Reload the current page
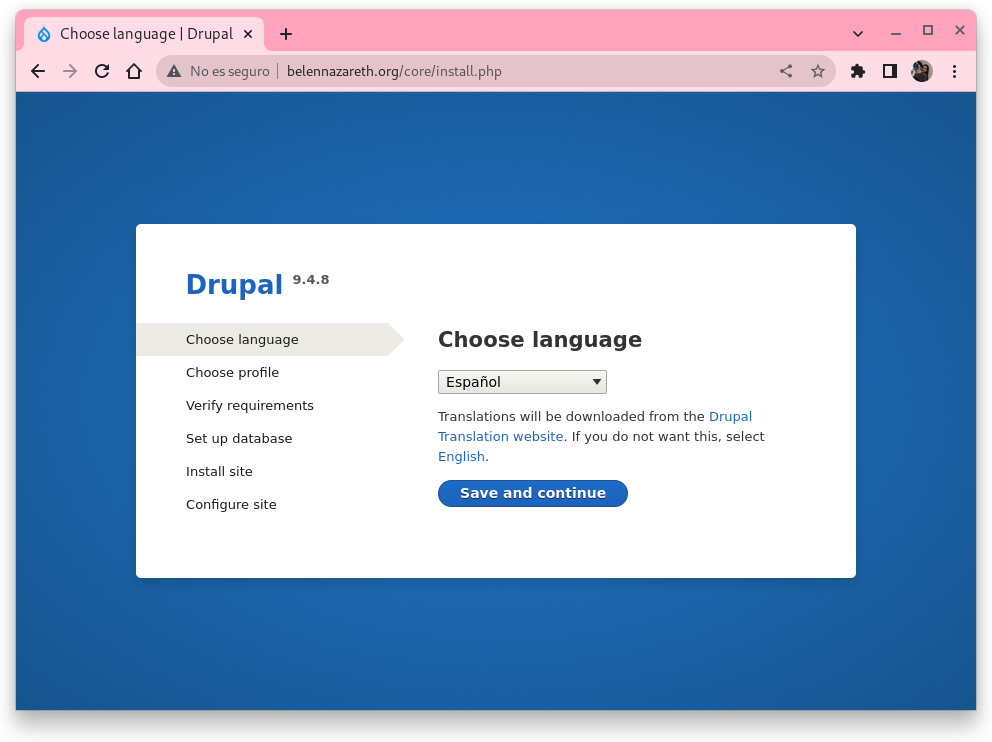This screenshot has height=742, width=992. (x=102, y=71)
